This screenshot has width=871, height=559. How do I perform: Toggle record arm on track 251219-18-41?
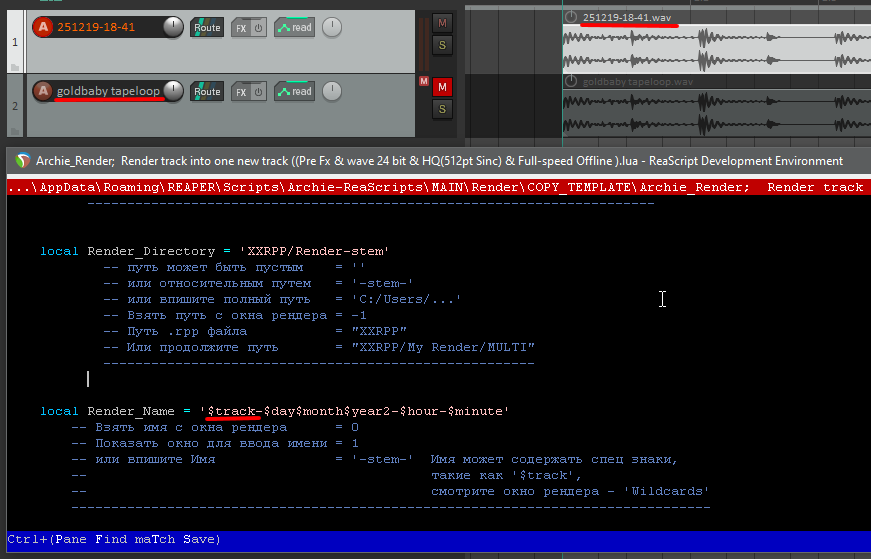tap(43, 27)
